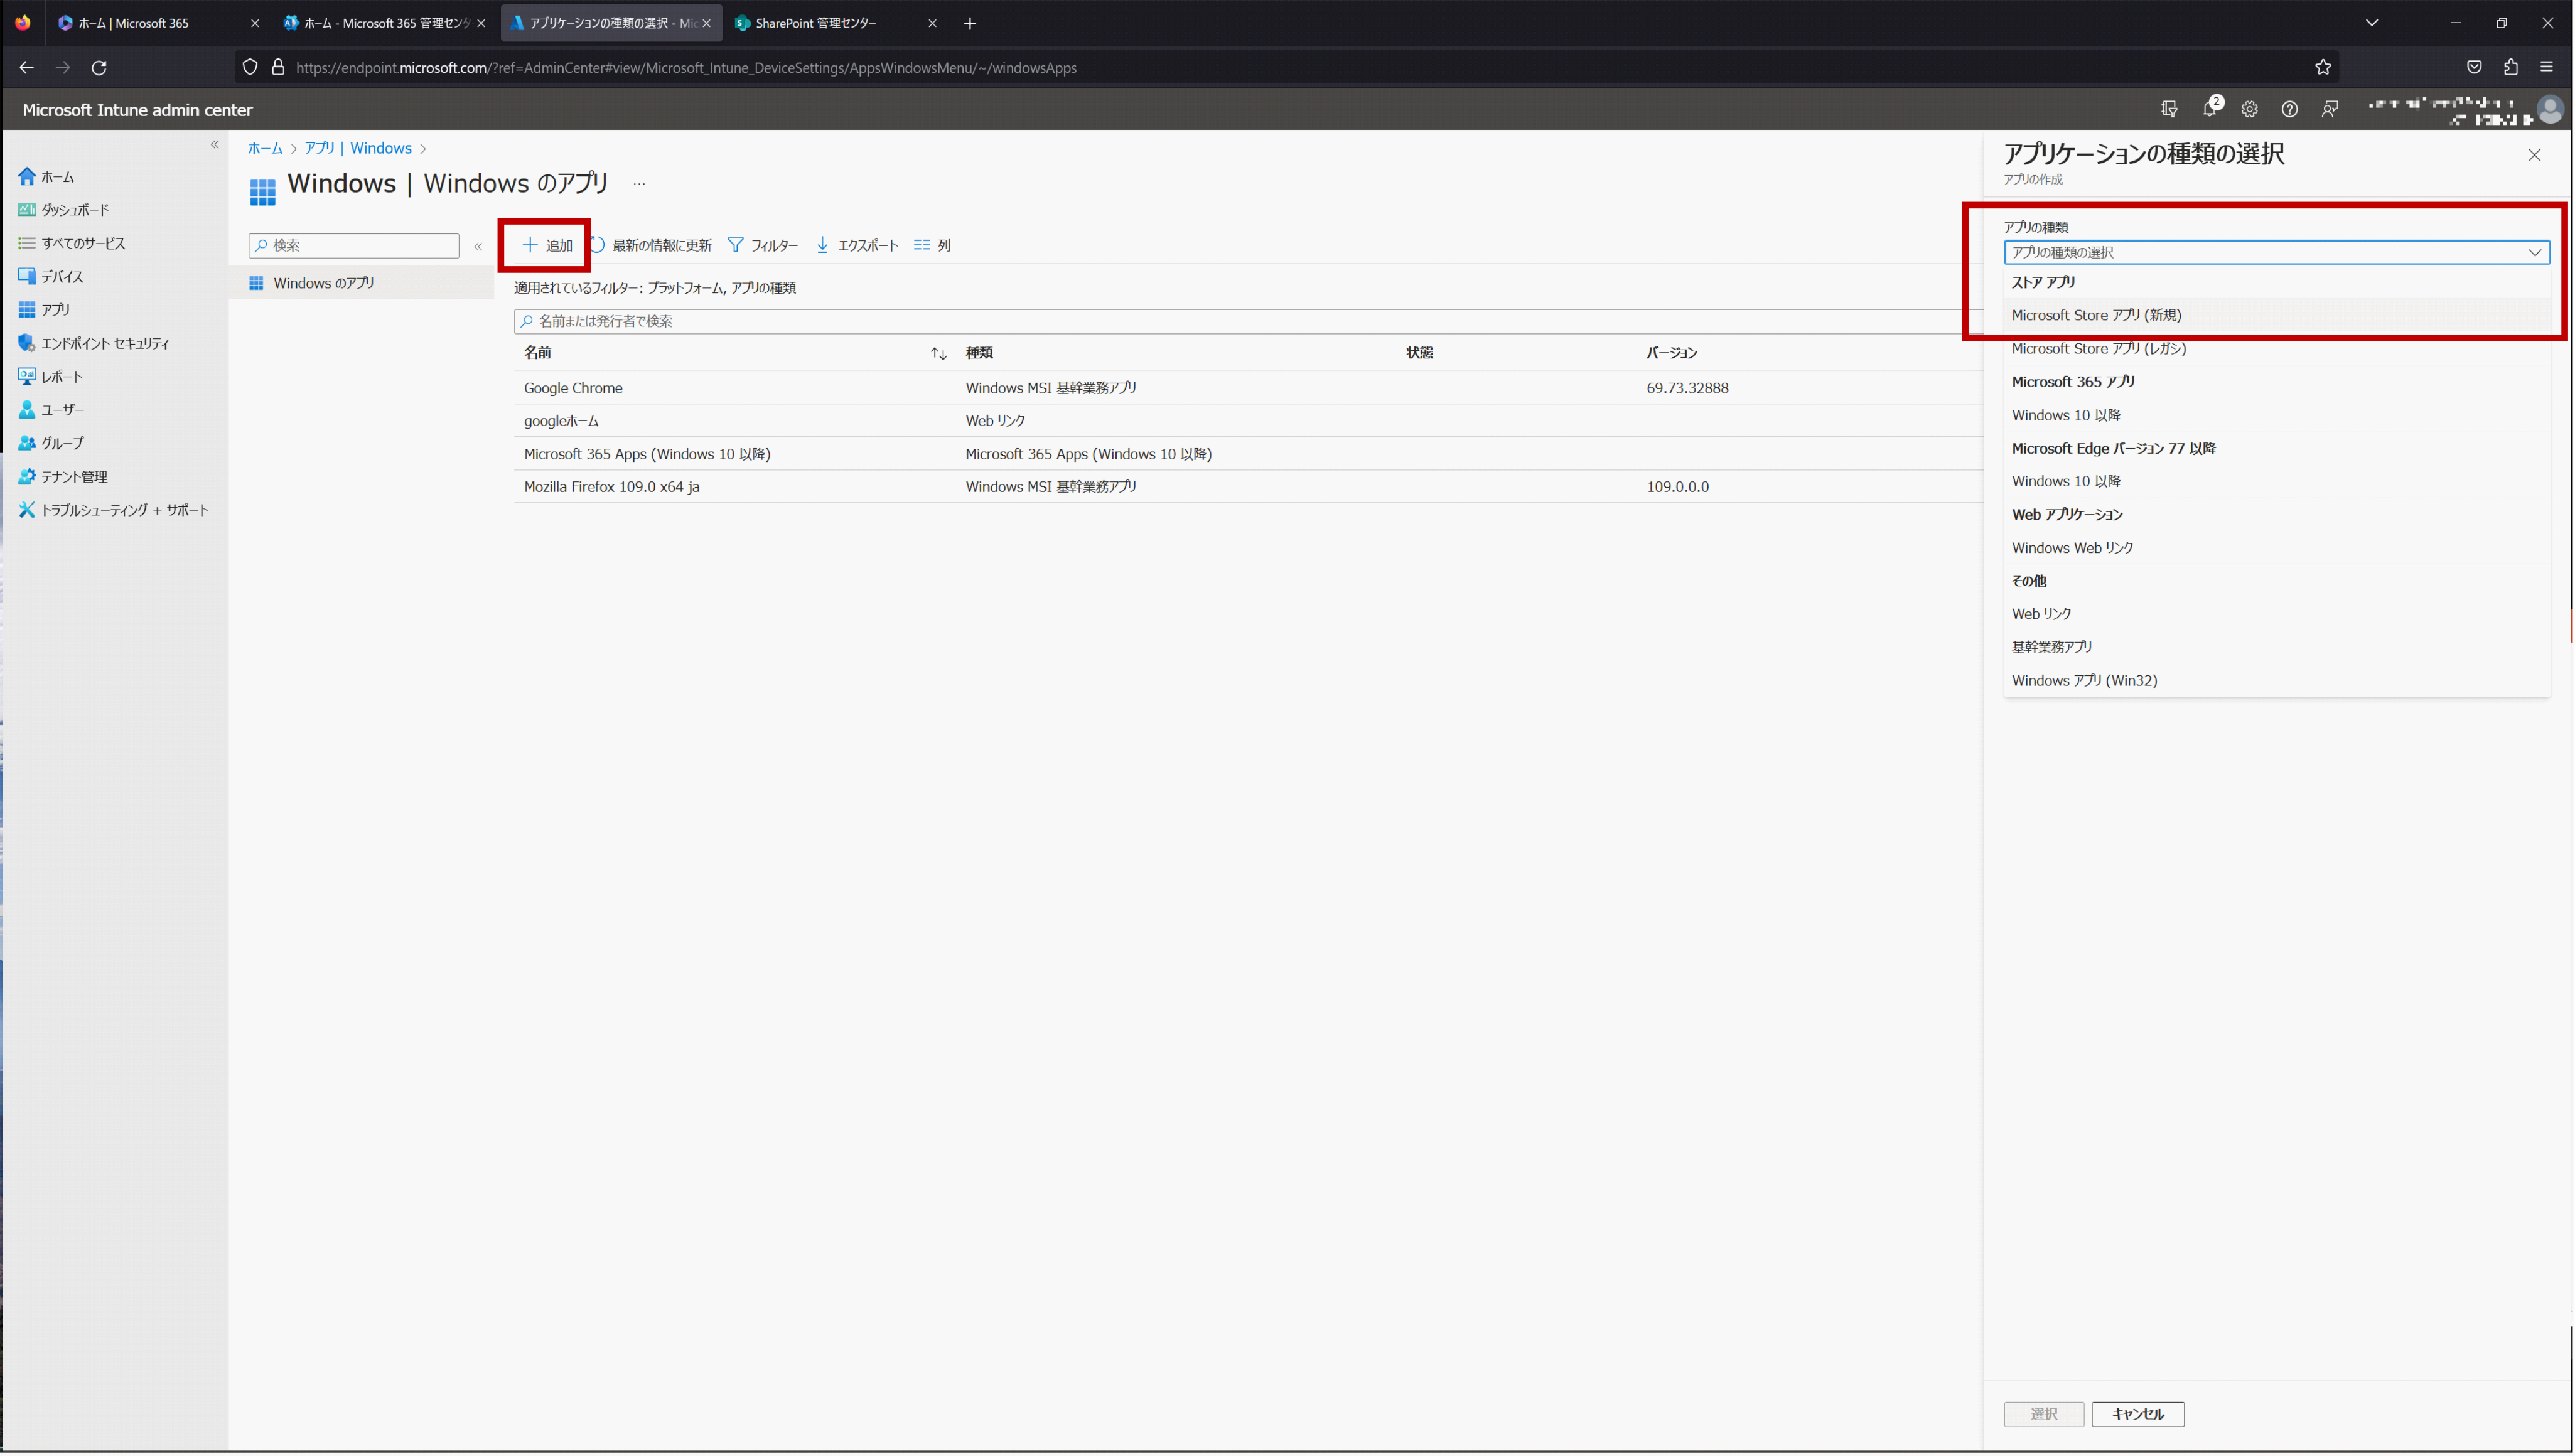Select Windows 10 以降 under Microsoft Edge

[2277, 481]
